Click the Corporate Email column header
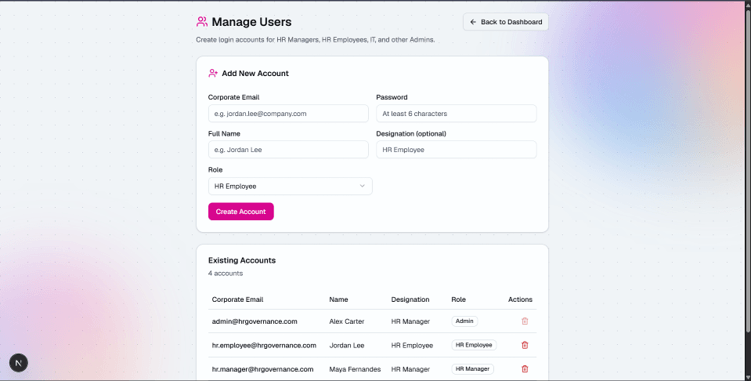The height and width of the screenshot is (381, 751). coord(238,300)
